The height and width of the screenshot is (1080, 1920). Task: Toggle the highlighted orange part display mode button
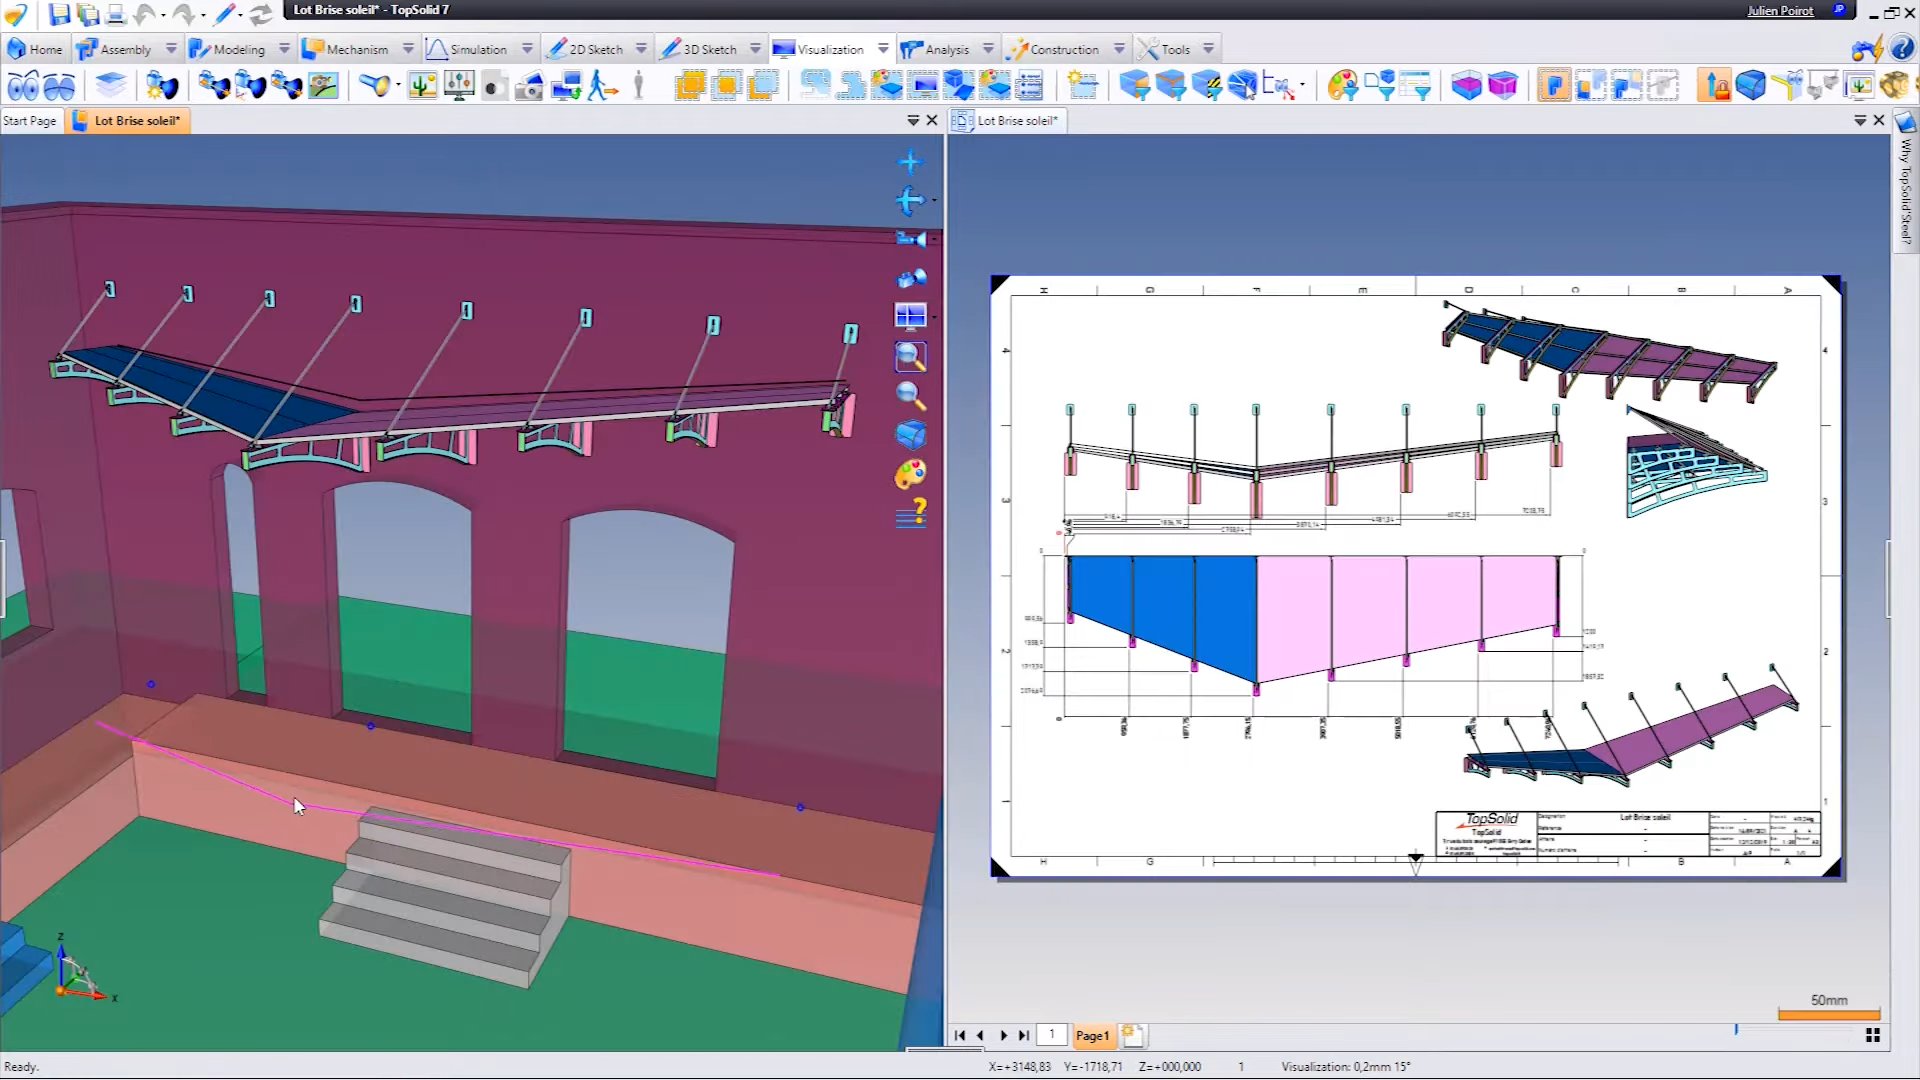coord(1553,86)
